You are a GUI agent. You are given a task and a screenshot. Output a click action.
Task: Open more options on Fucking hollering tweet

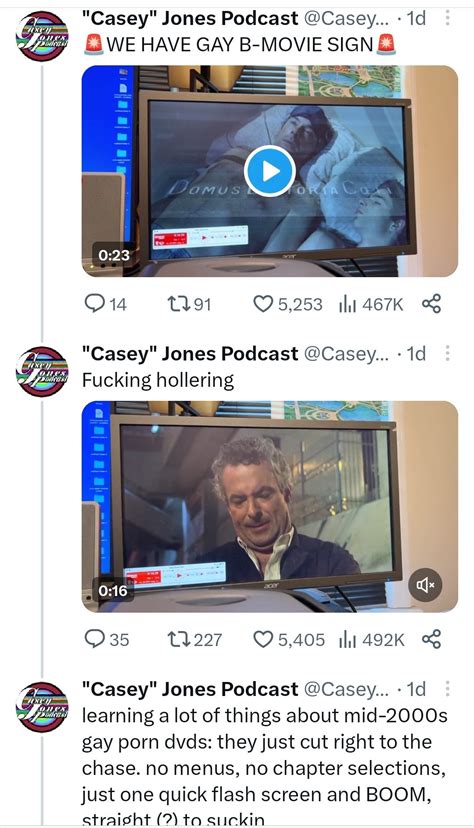(x=447, y=353)
